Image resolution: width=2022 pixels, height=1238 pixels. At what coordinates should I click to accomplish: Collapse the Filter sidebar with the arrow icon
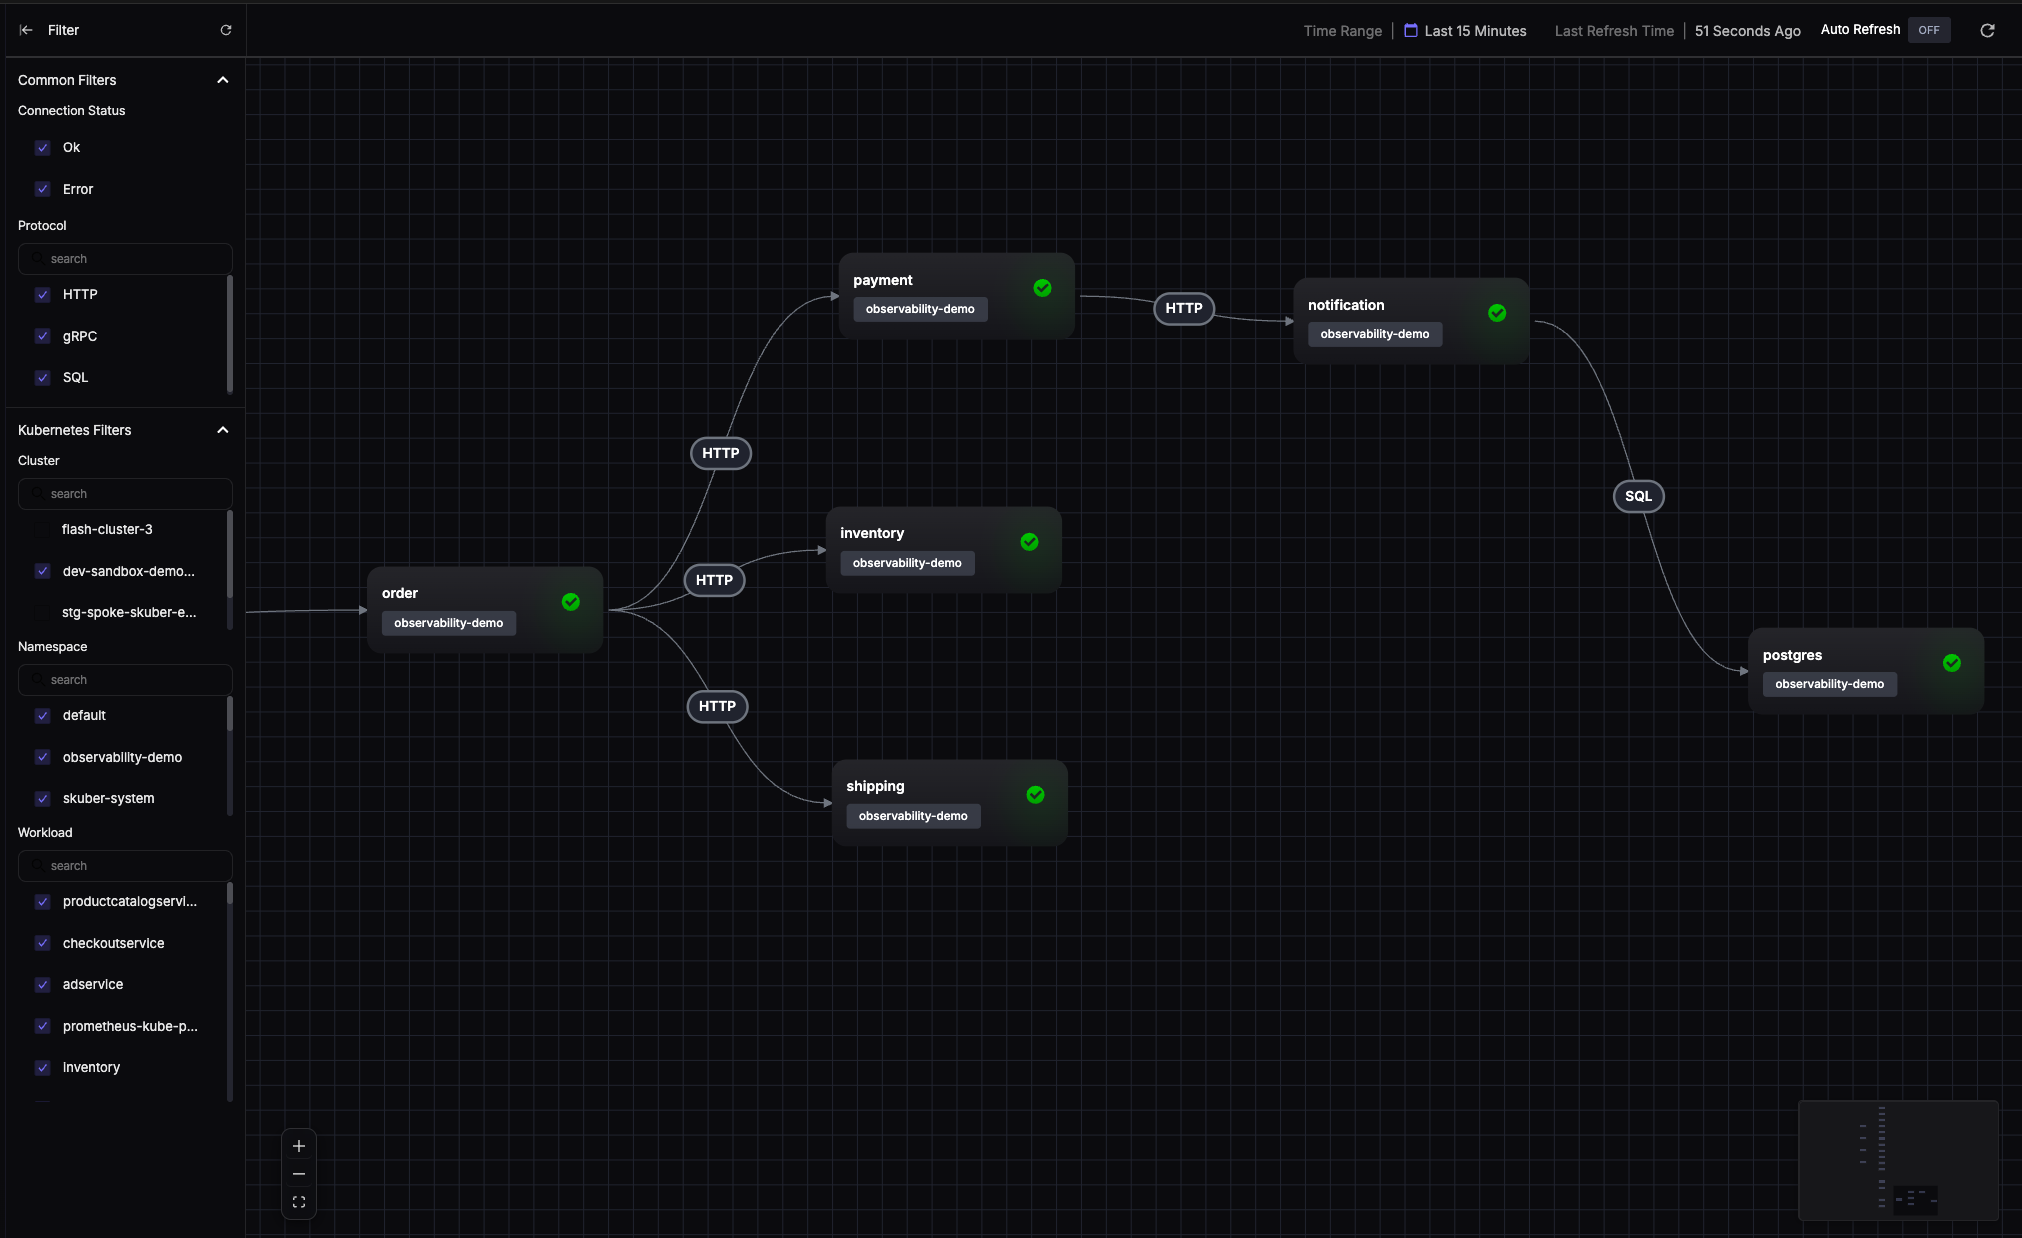coord(25,30)
